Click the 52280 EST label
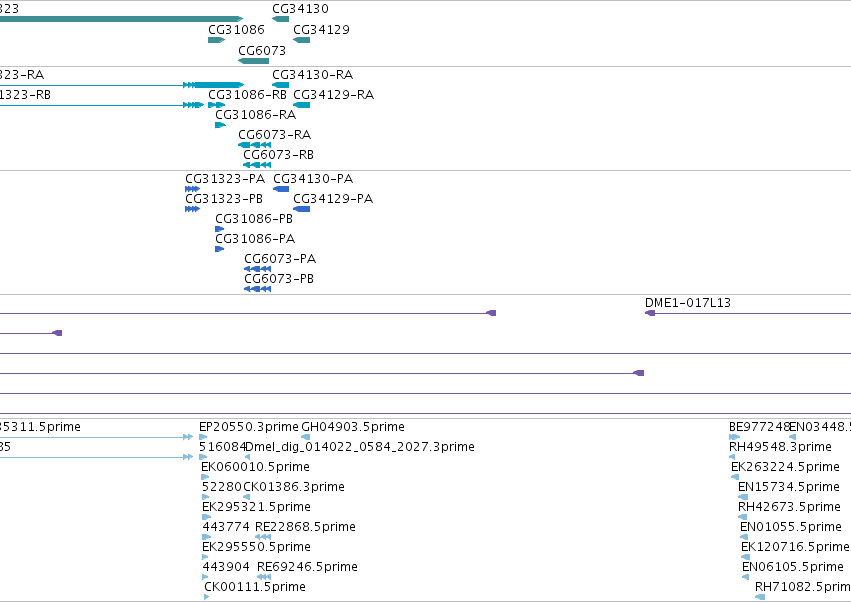The width and height of the screenshot is (851, 602). click(222, 487)
